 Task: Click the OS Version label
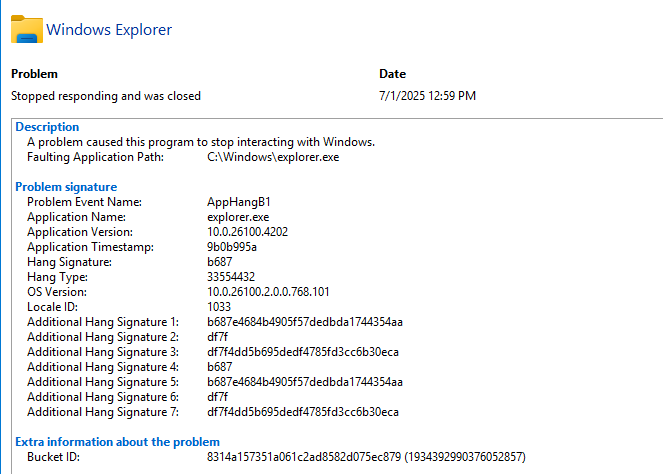(x=57, y=292)
